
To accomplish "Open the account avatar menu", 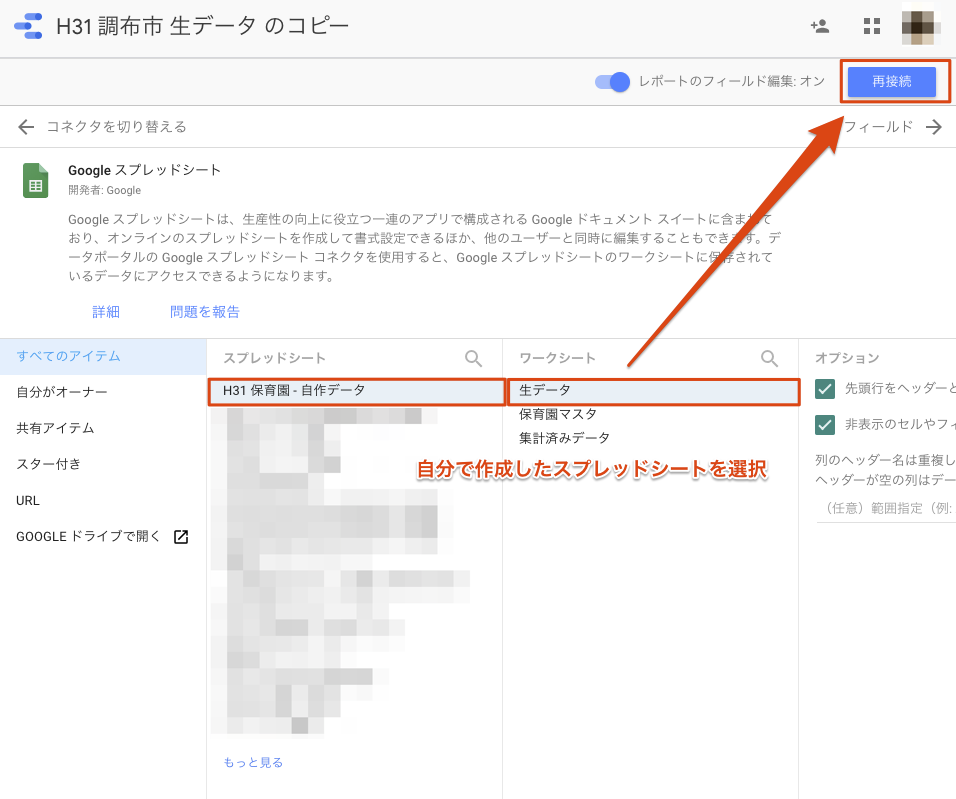I will click(920, 26).
